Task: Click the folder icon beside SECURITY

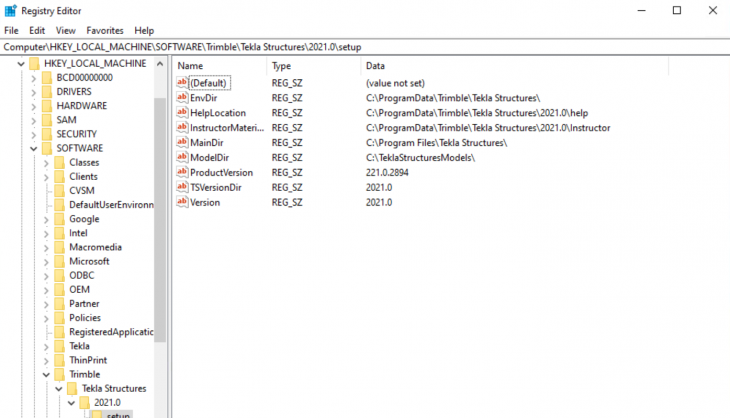Action: coord(47,134)
